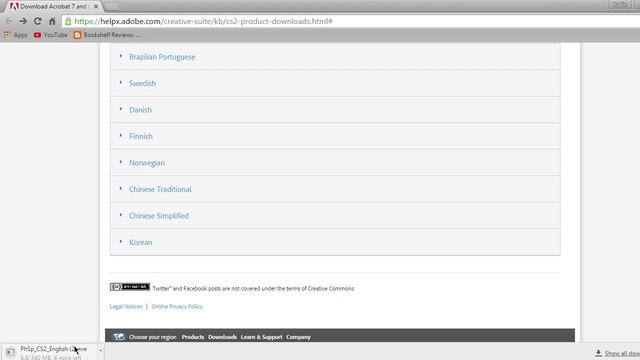
Task: Click the Creative Commons license badge
Action: [129, 287]
